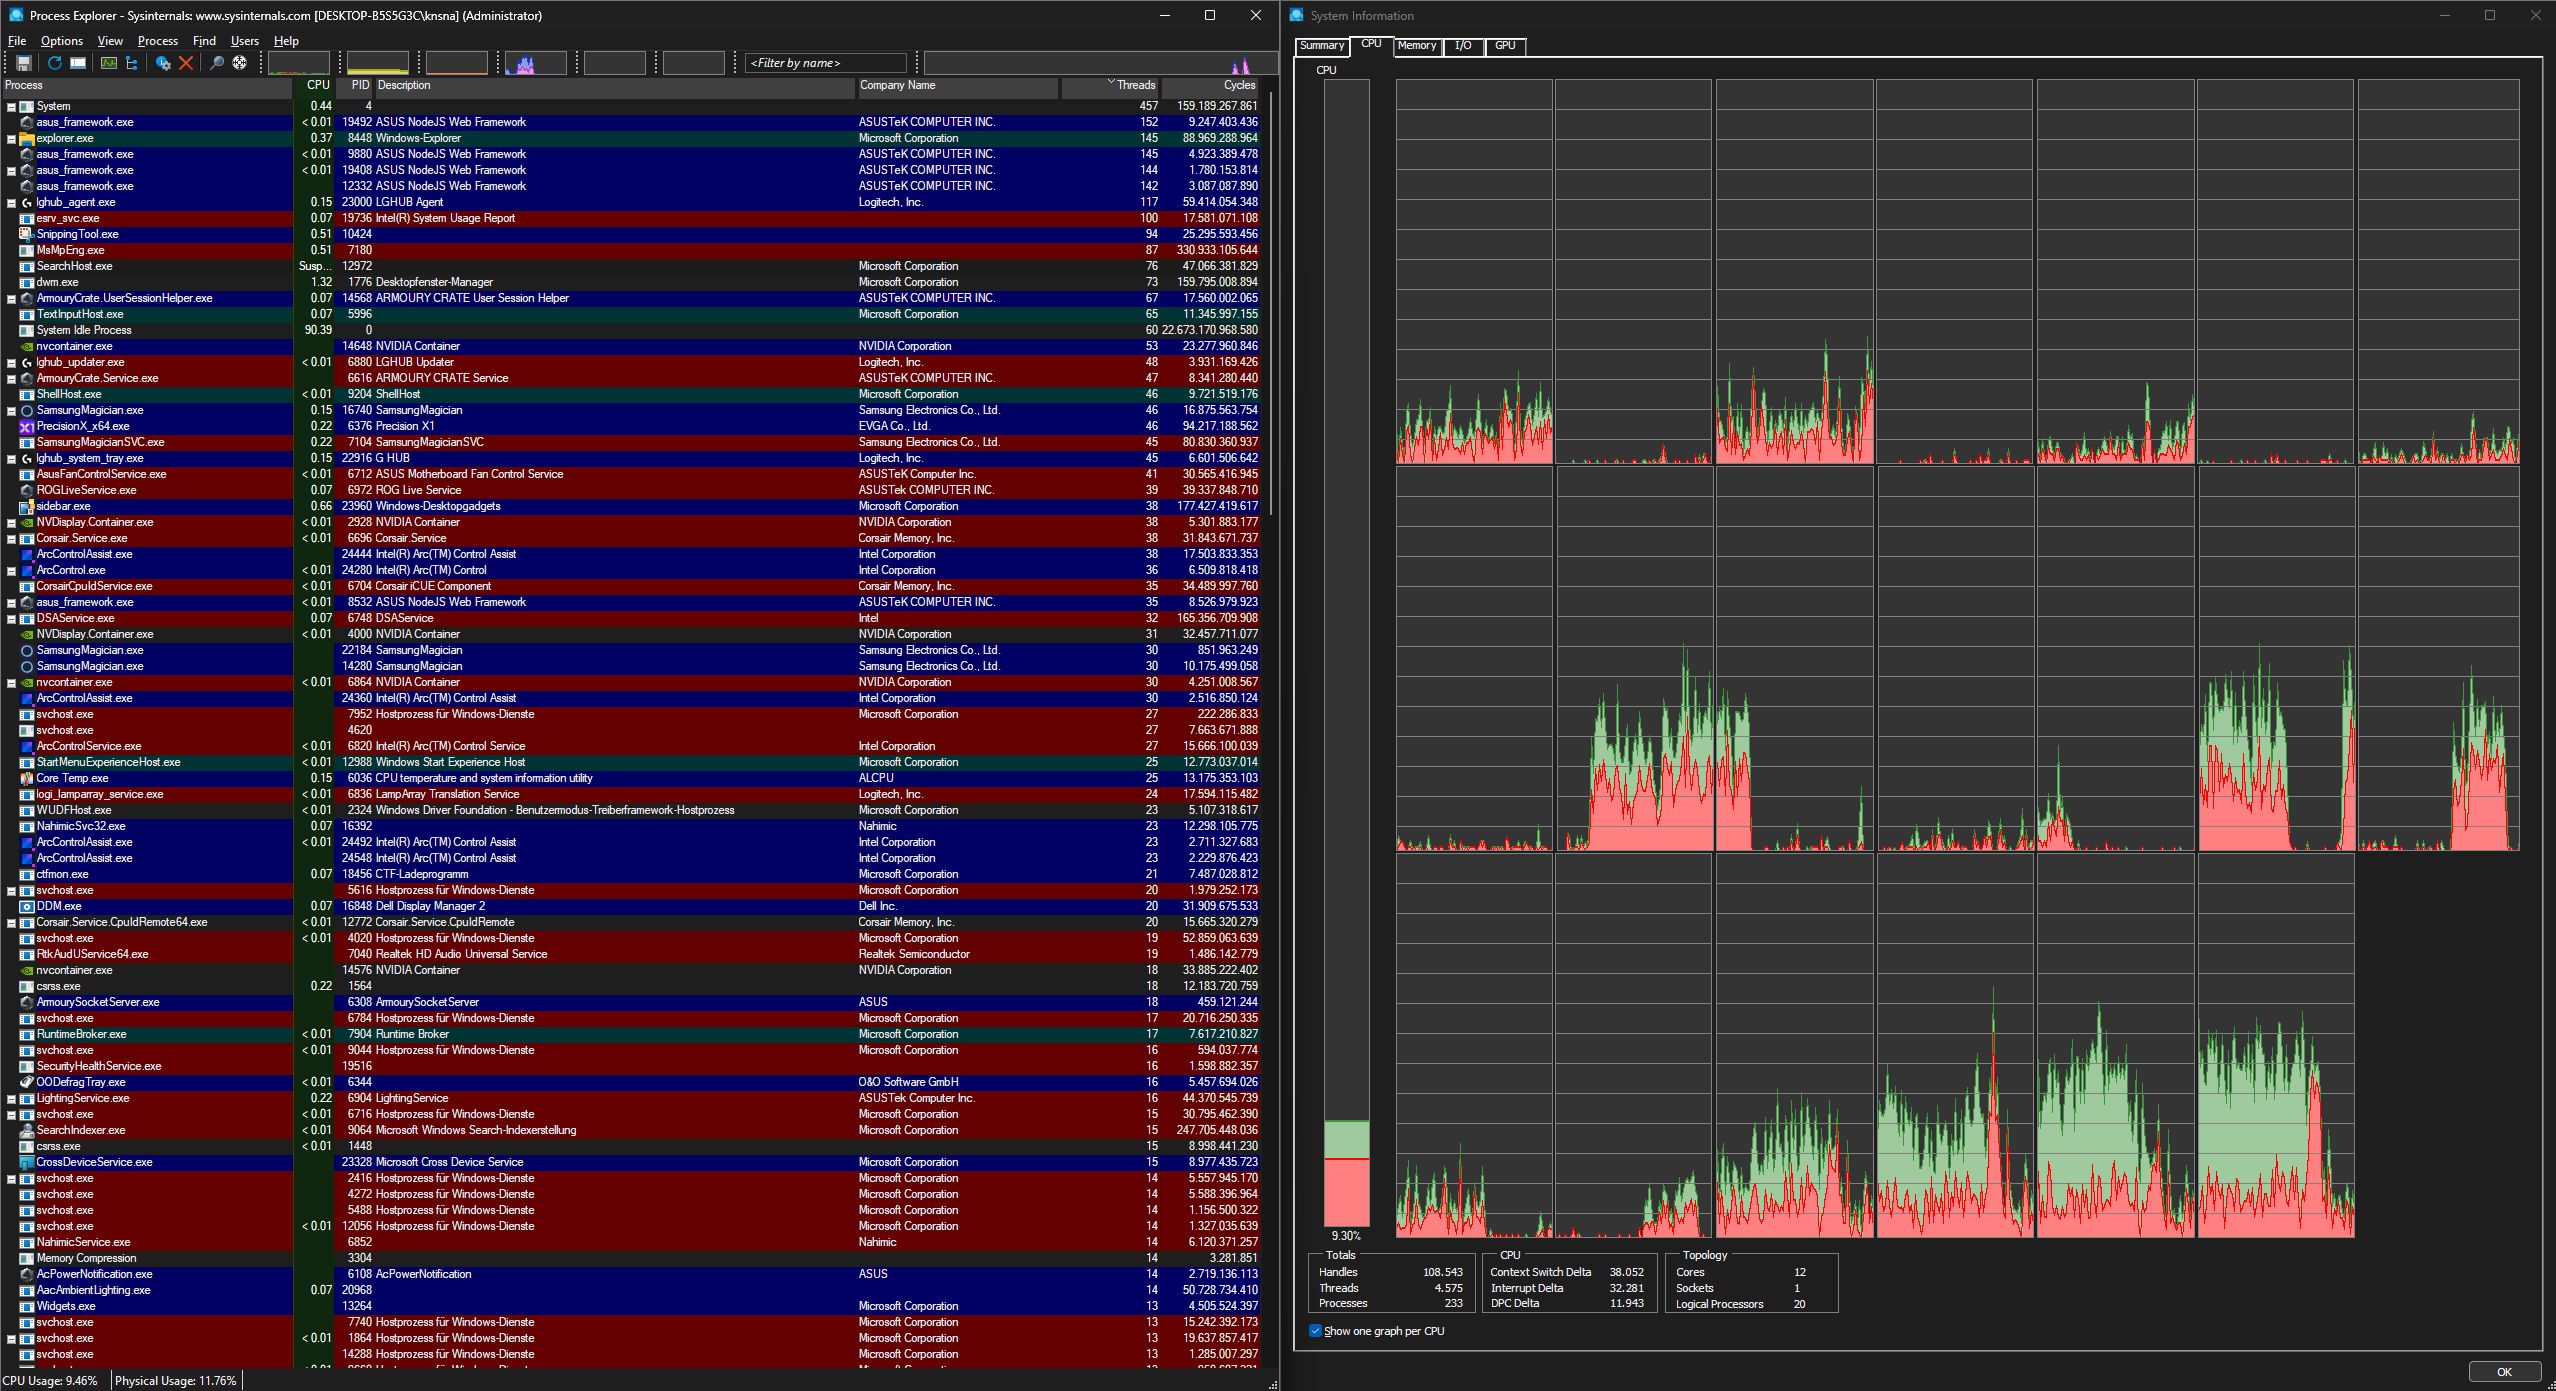Kill selected process with the red X icon
2556x1391 pixels.
(x=186, y=62)
